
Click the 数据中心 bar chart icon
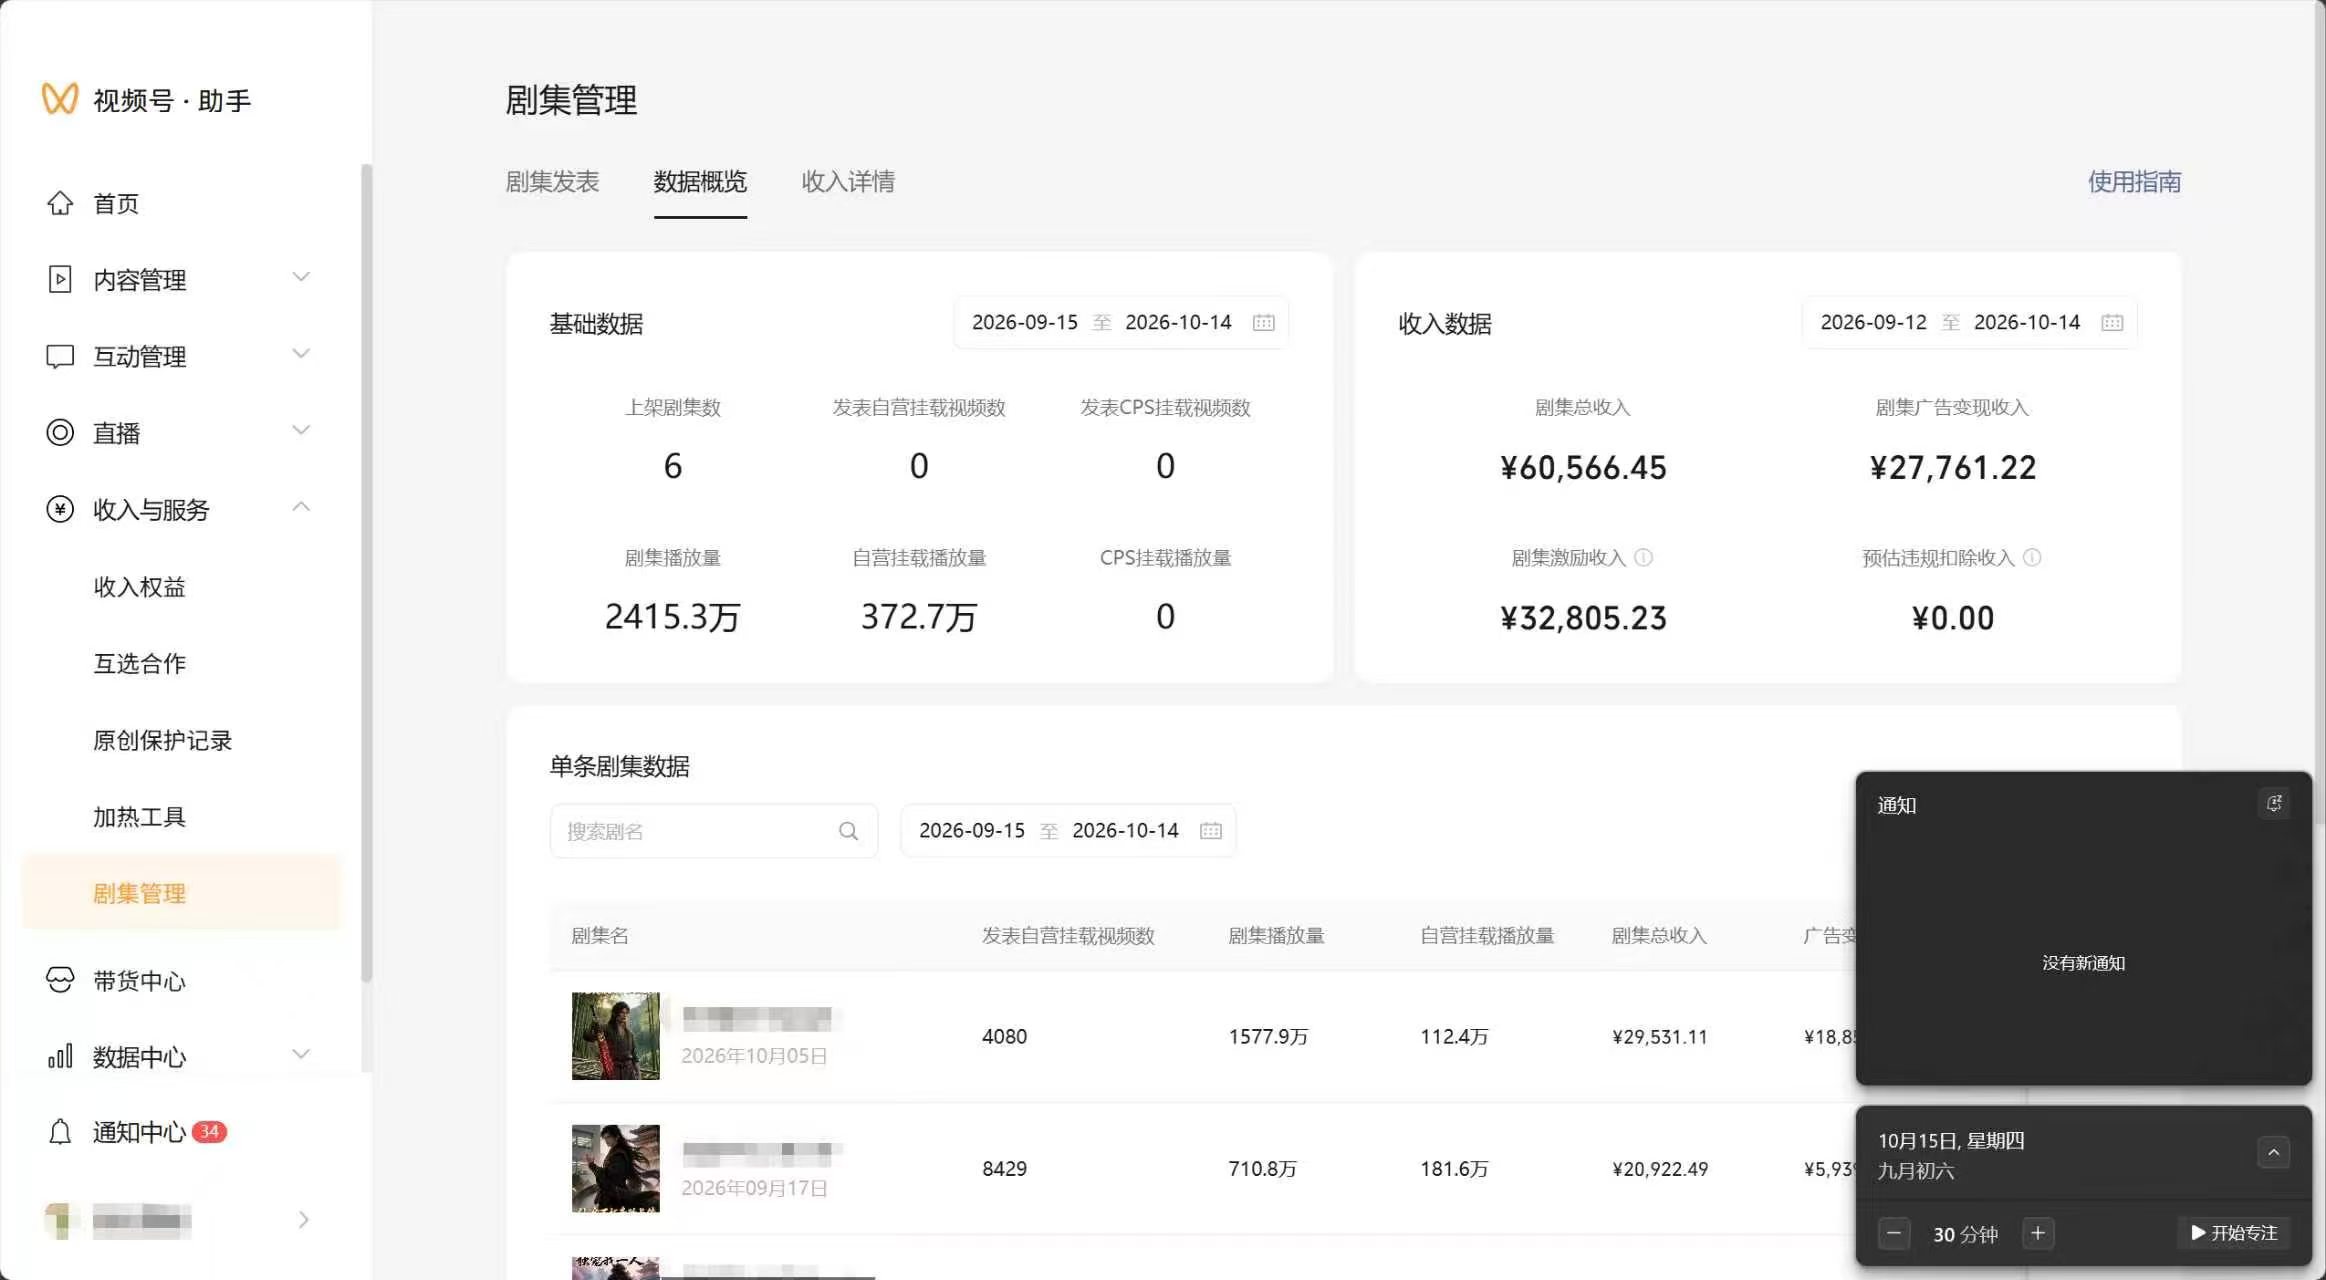pyautogui.click(x=60, y=1056)
